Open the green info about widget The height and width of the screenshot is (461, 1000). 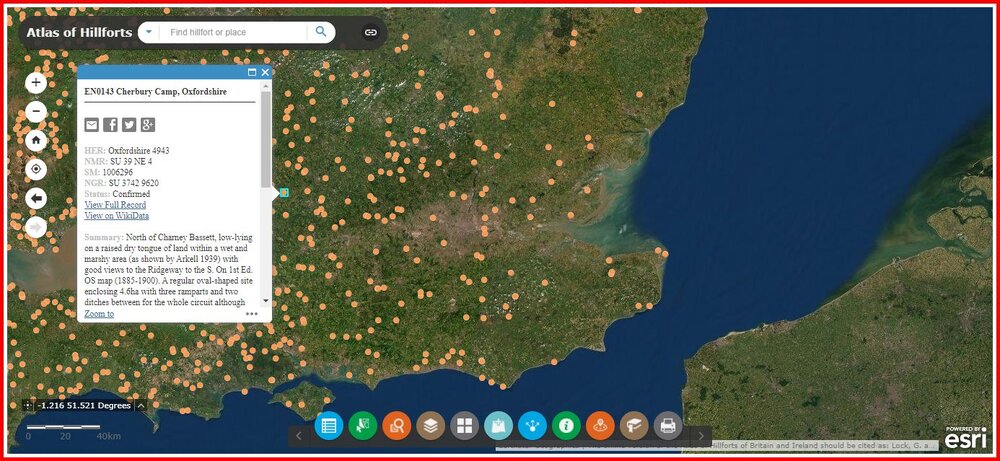click(x=566, y=425)
